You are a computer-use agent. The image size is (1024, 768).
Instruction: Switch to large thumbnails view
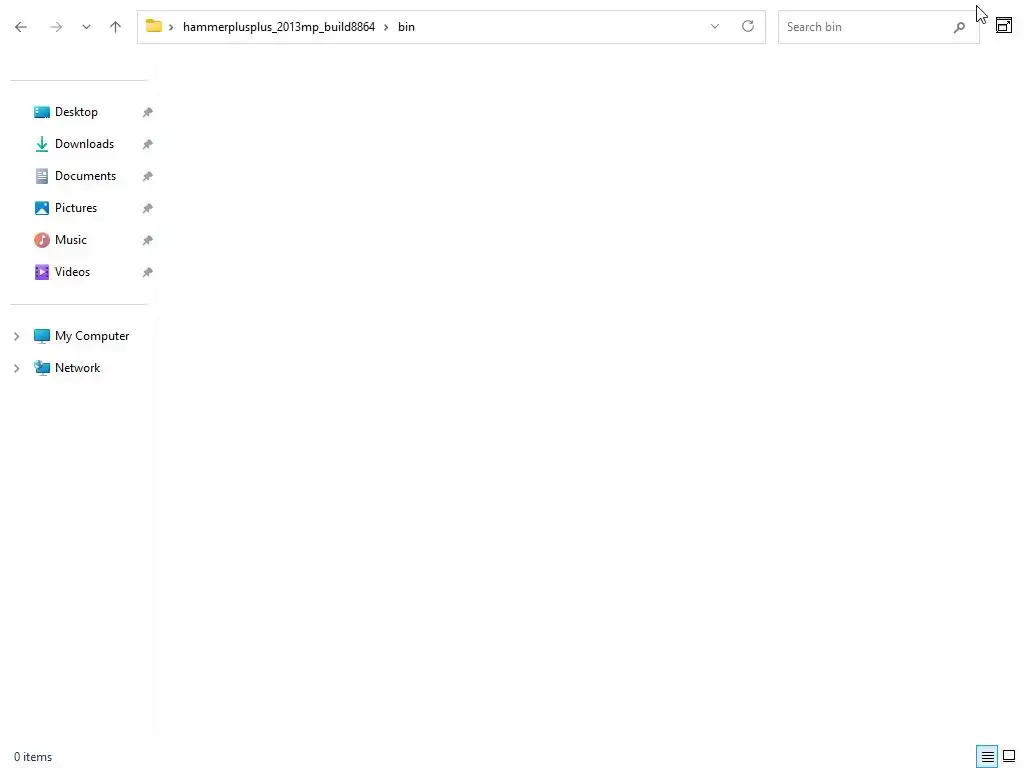tap(1009, 756)
